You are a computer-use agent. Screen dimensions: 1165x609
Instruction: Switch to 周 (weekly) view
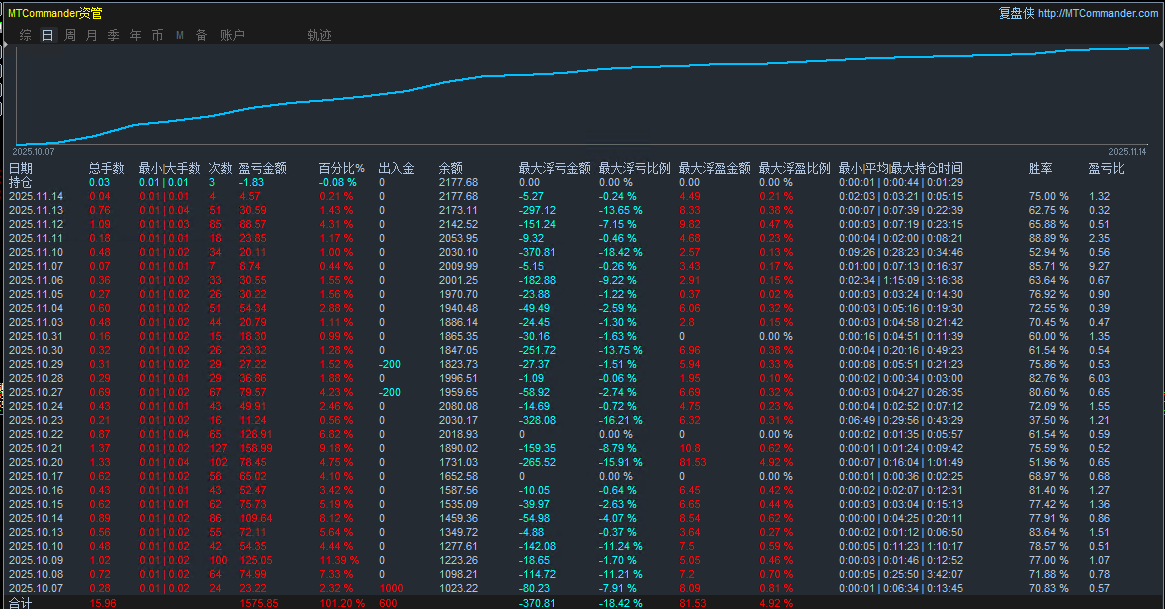68,34
